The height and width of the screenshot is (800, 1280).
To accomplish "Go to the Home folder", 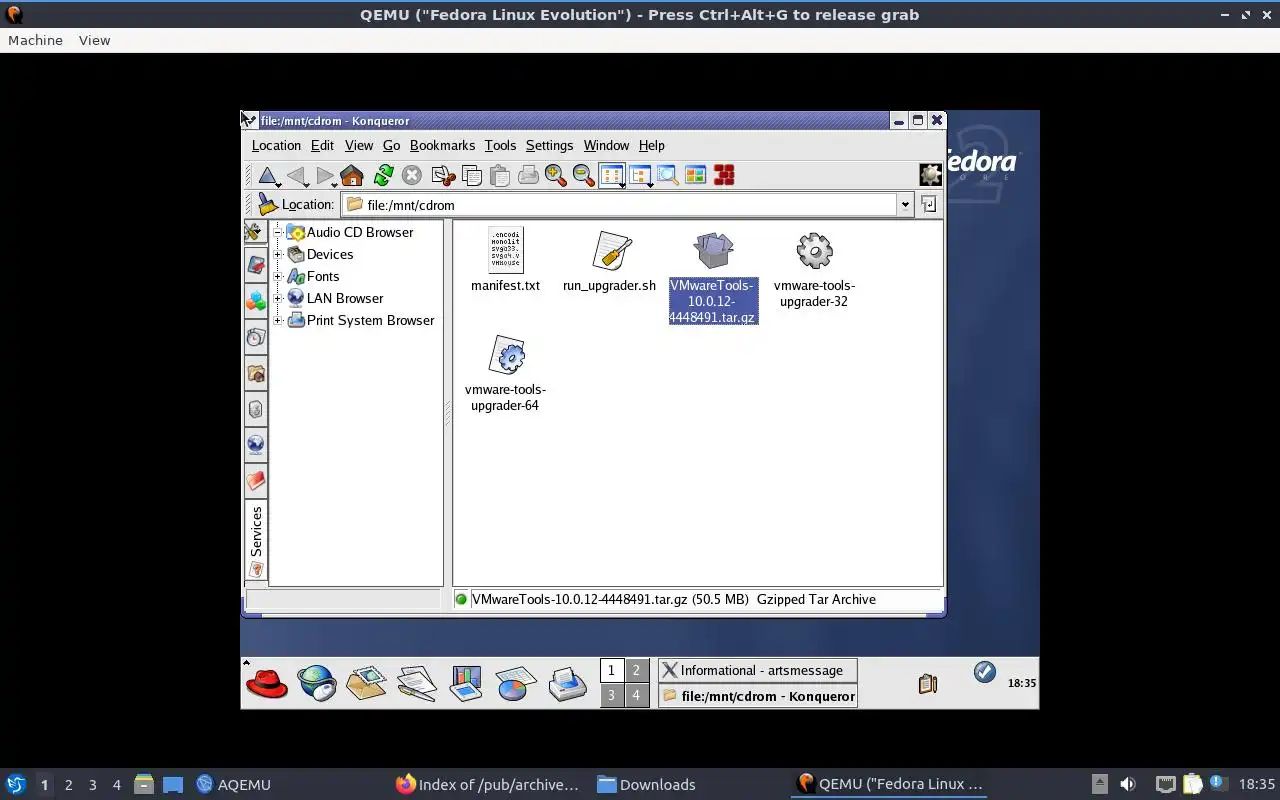I will click(x=352, y=176).
